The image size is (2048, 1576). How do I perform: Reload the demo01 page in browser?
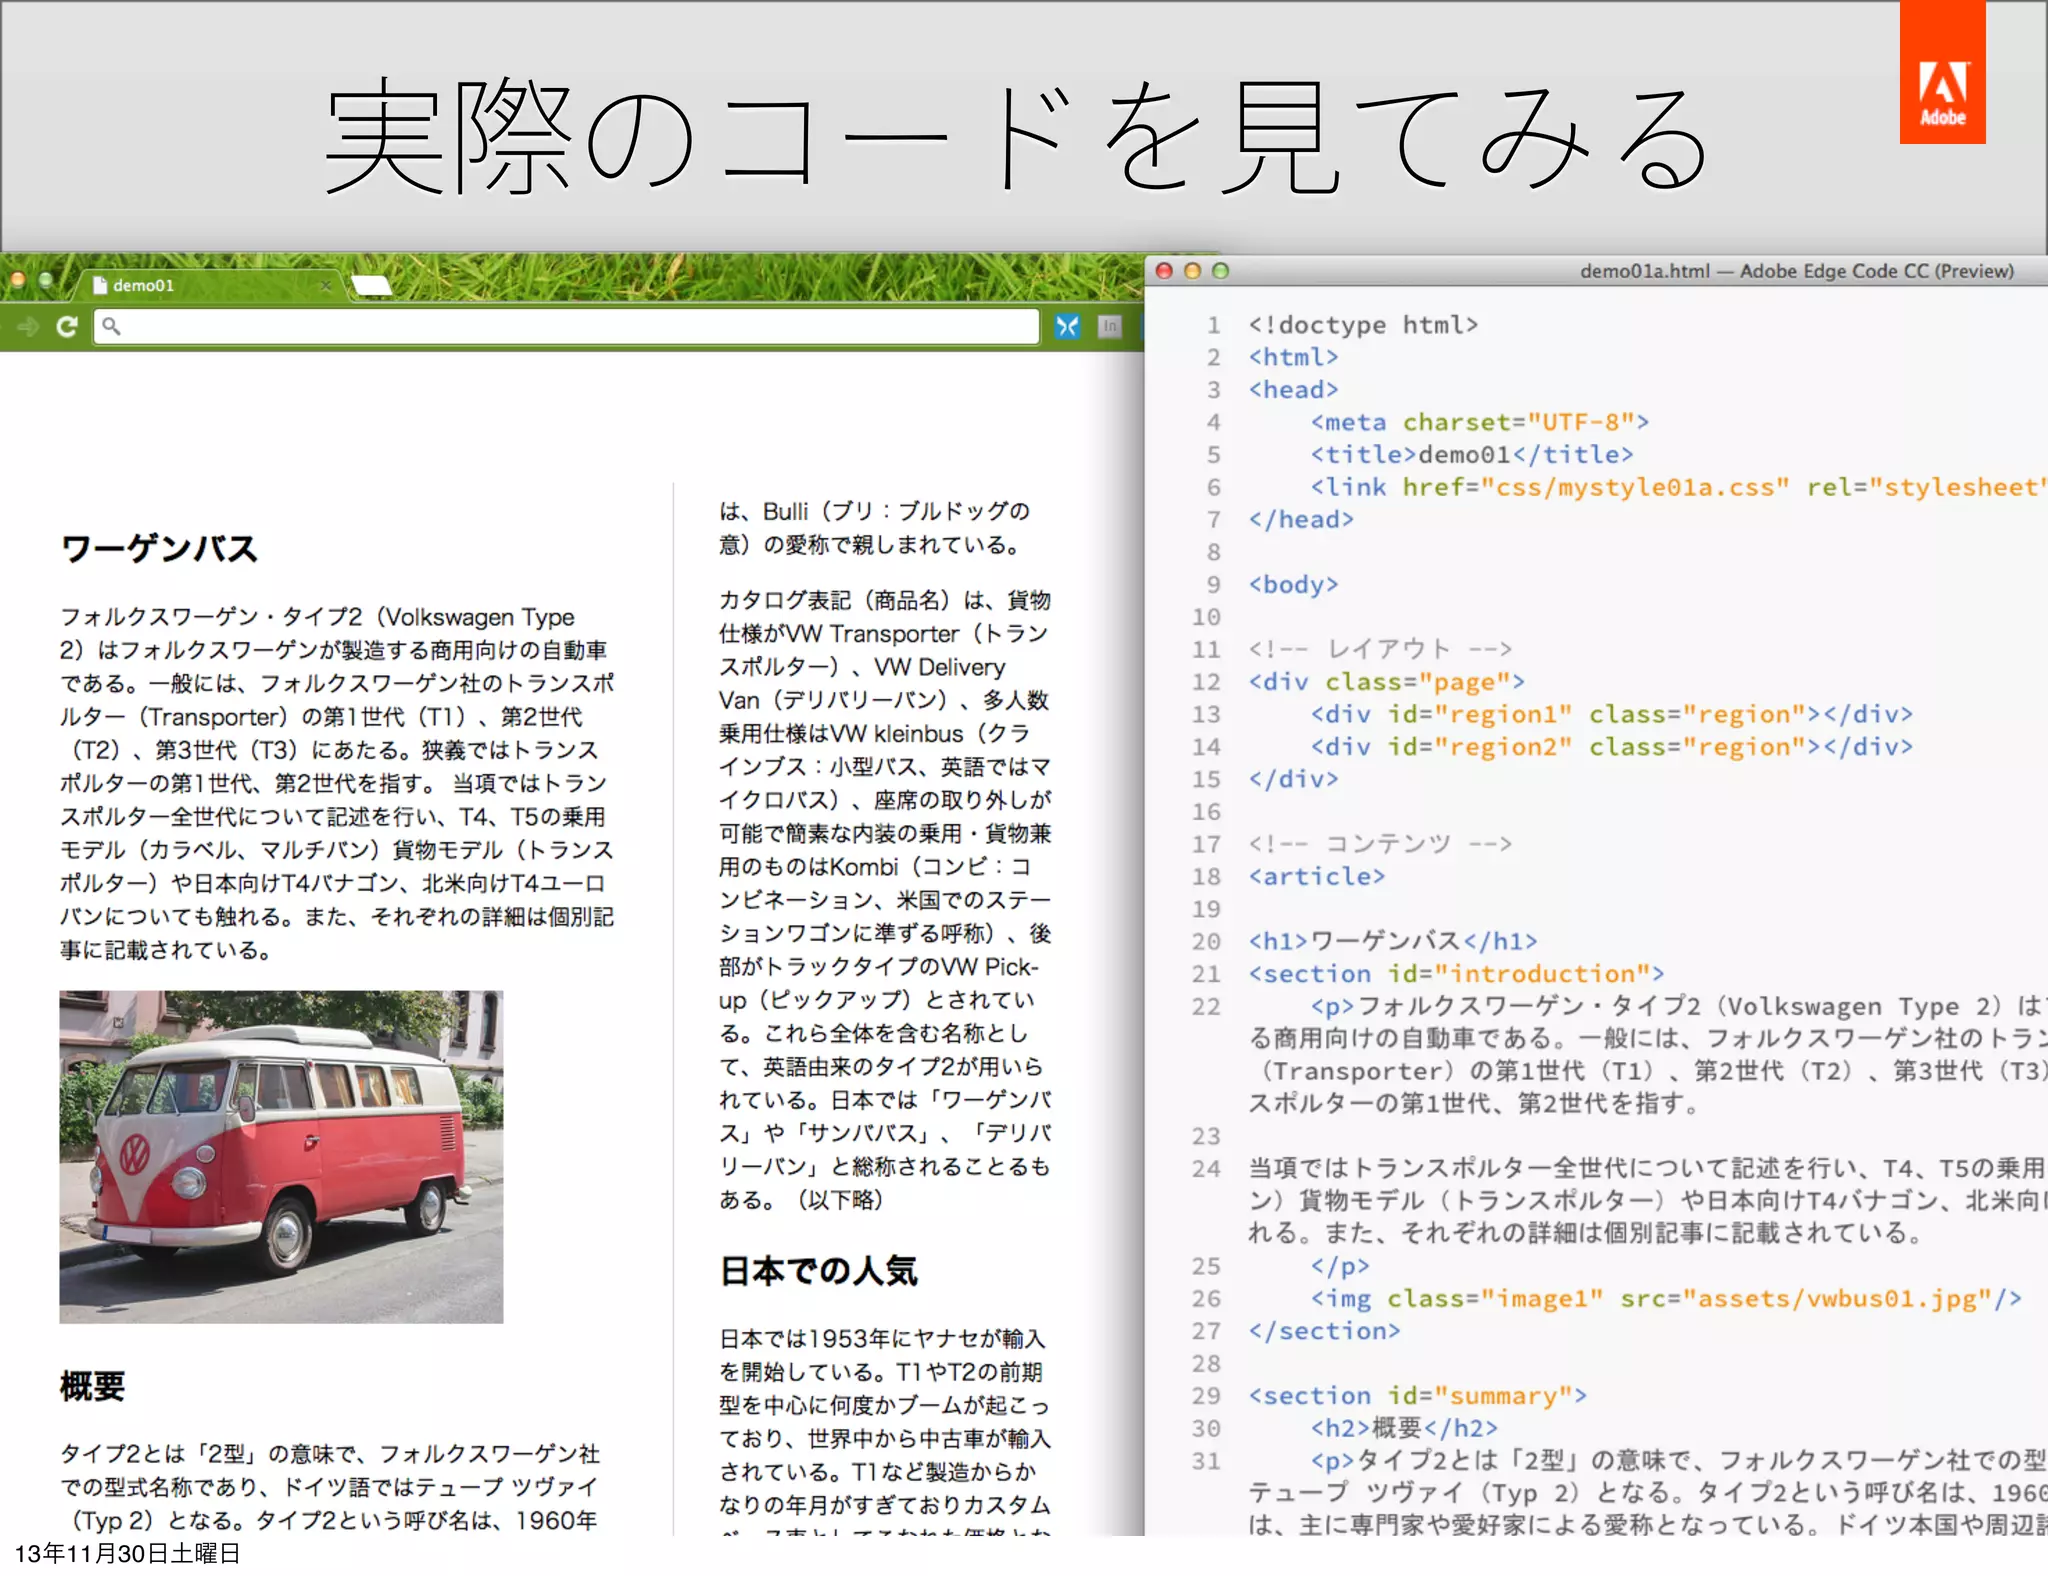[67, 327]
